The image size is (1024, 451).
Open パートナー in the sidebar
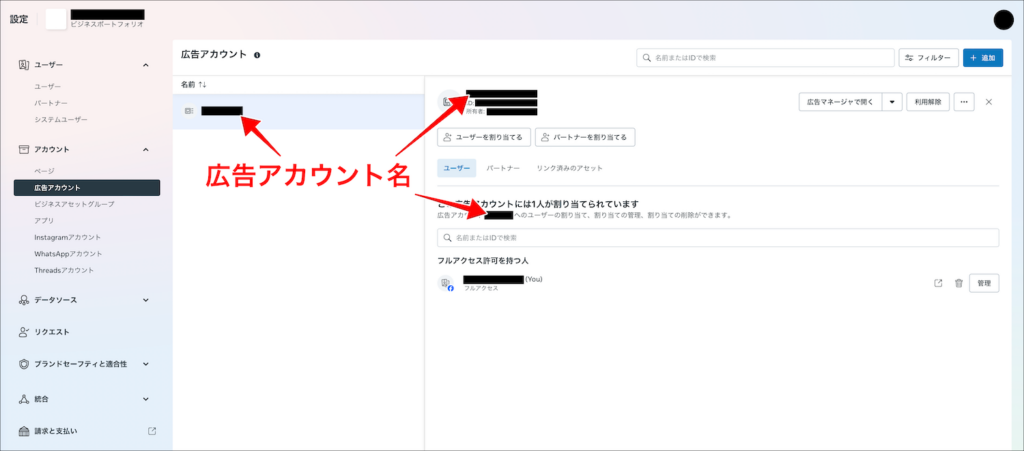(x=51, y=103)
